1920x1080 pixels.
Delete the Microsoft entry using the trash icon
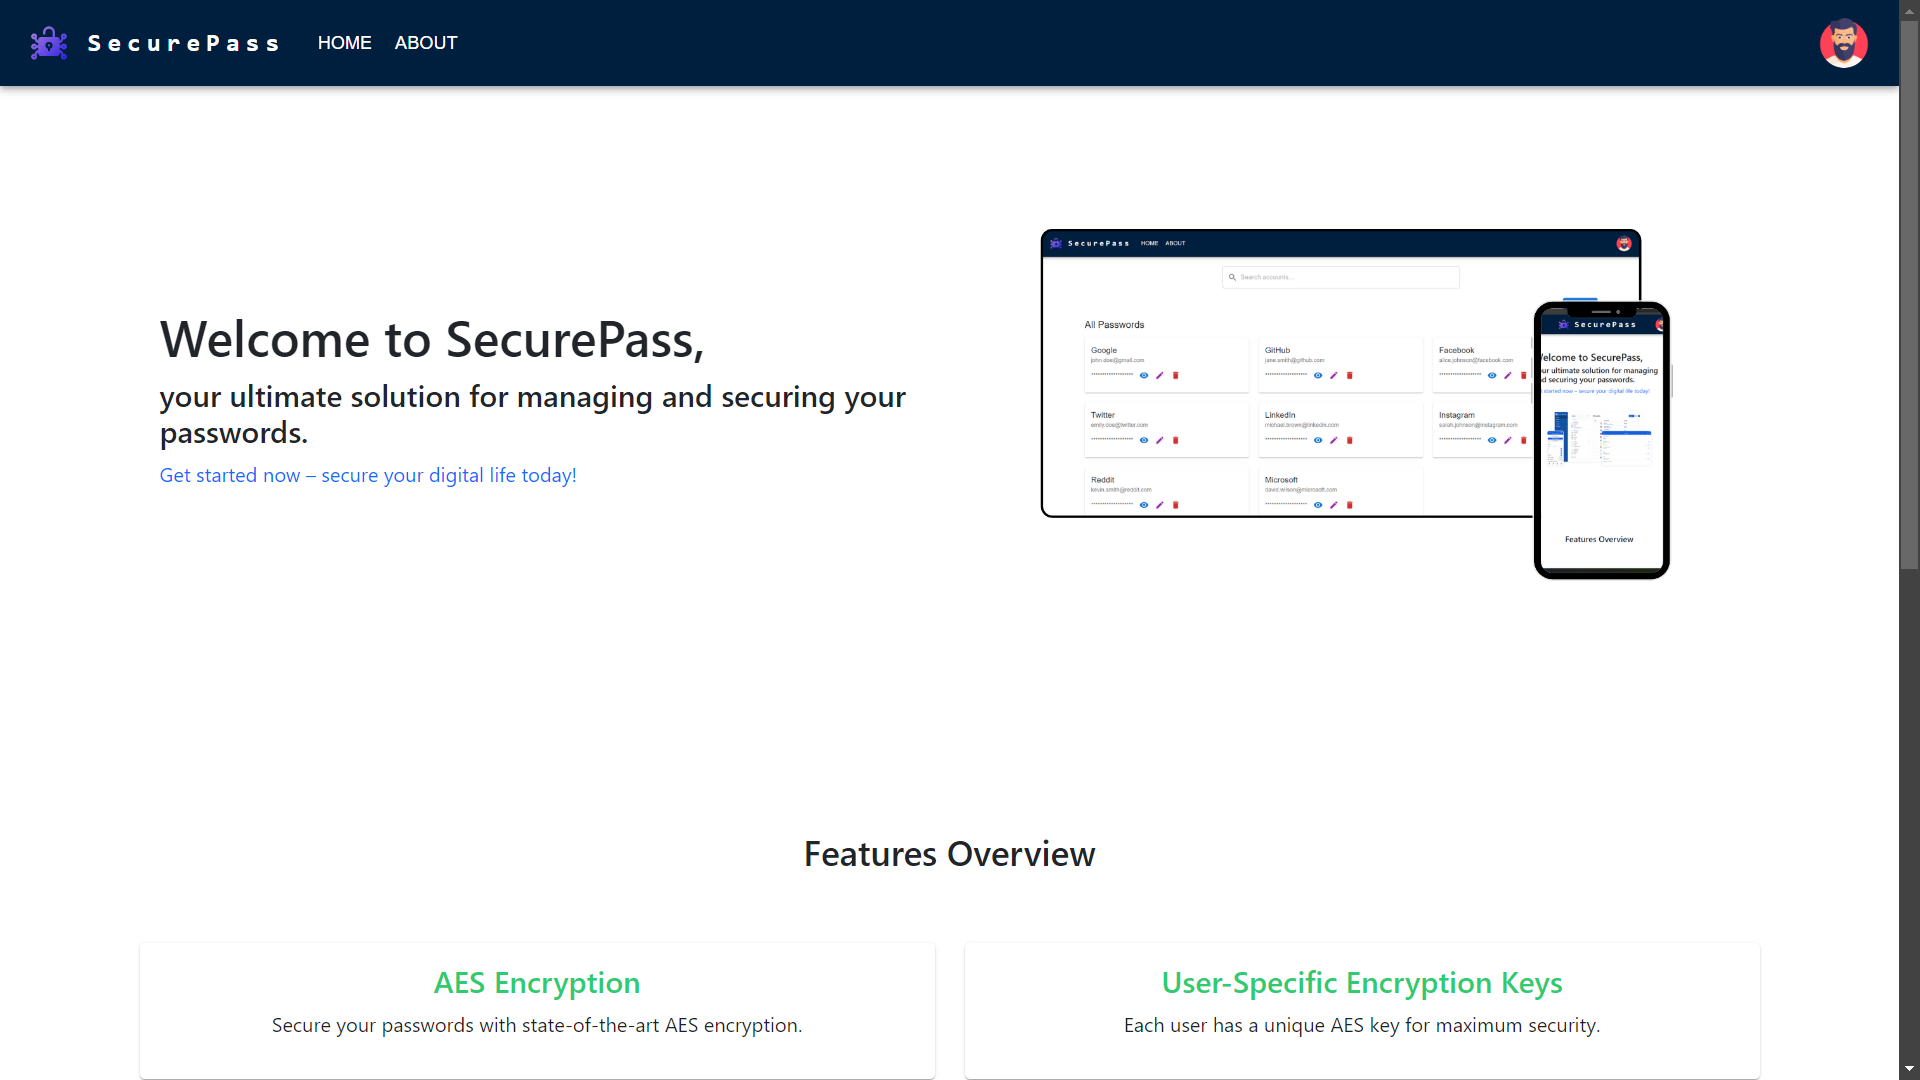1350,505
